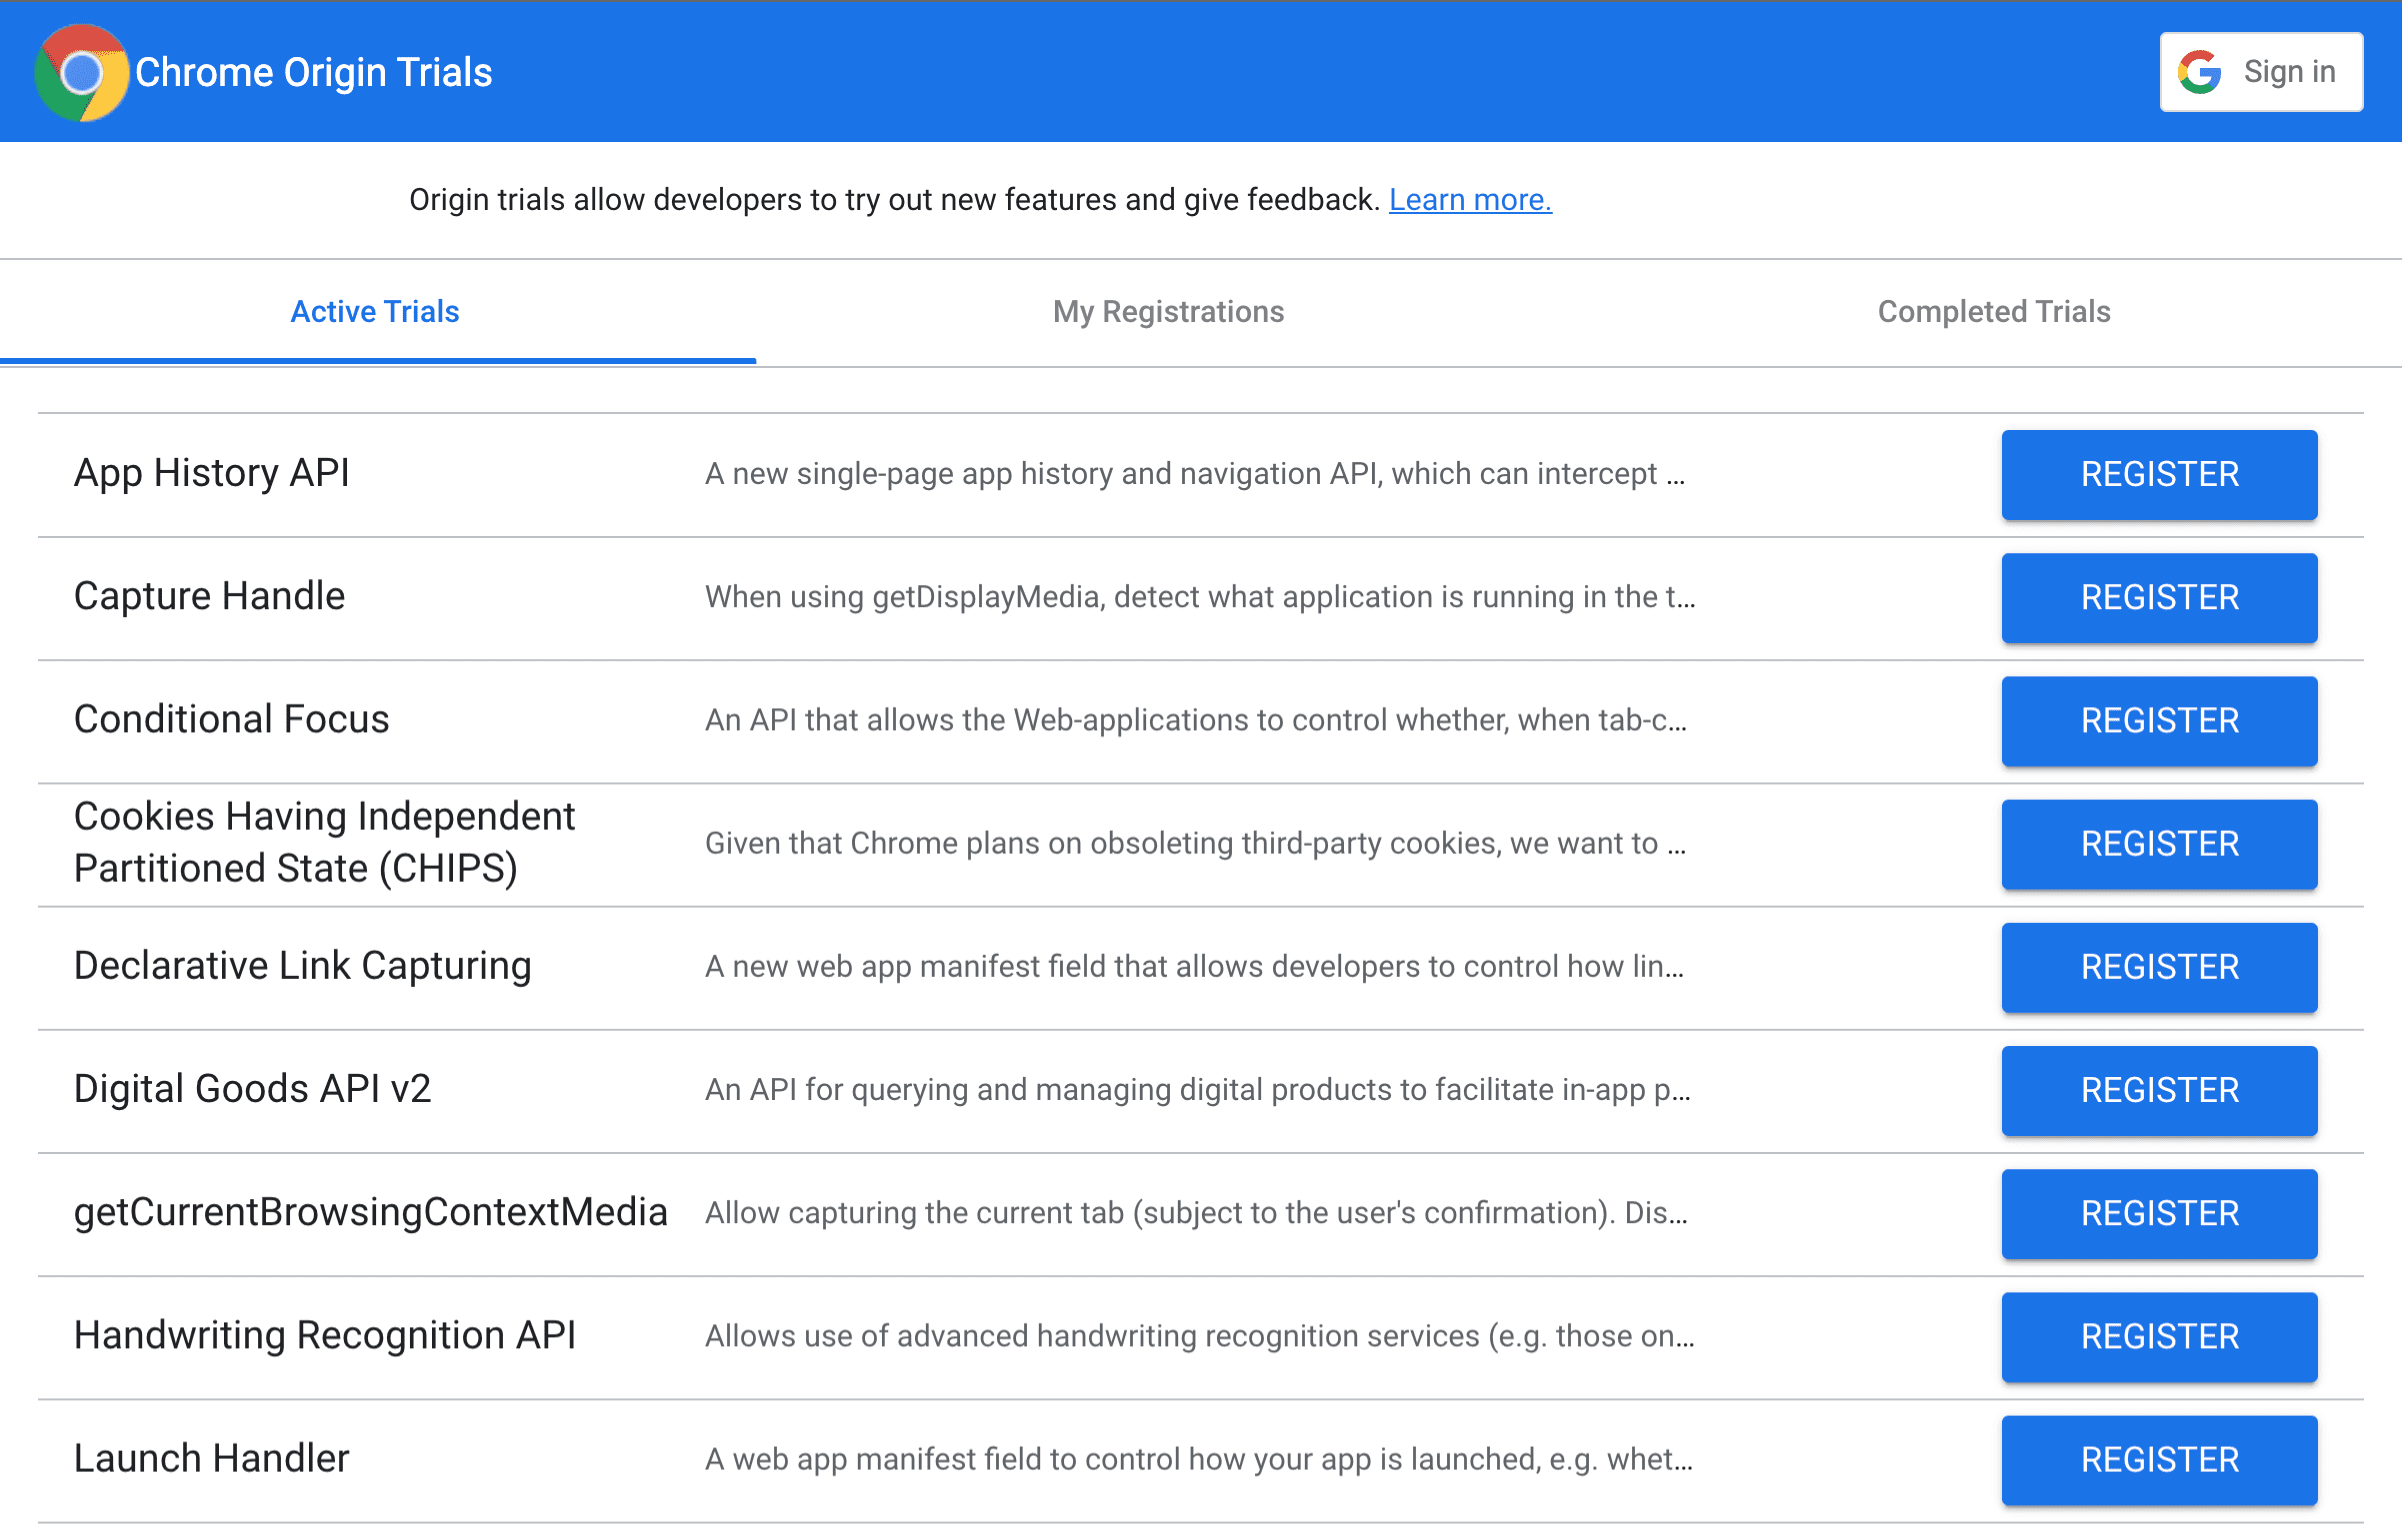The image size is (2402, 1530).
Task: Select the Active Trials tab
Action: tap(373, 312)
